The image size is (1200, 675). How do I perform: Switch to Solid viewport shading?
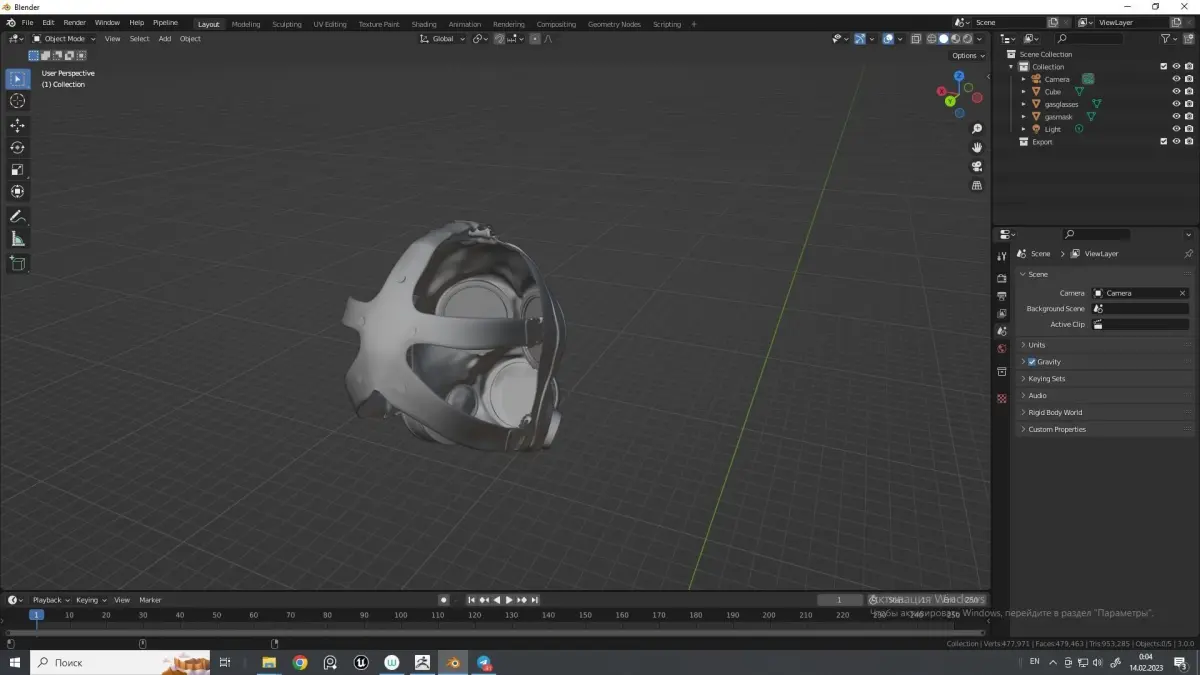click(943, 39)
